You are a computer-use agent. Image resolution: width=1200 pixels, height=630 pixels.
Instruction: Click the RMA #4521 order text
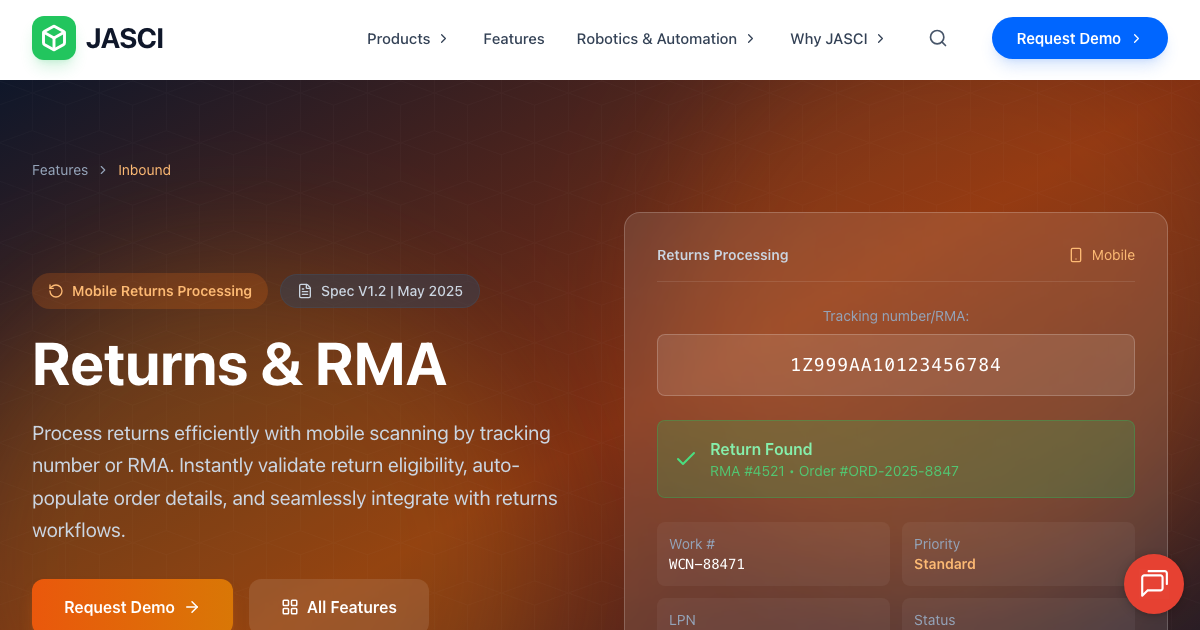click(834, 471)
